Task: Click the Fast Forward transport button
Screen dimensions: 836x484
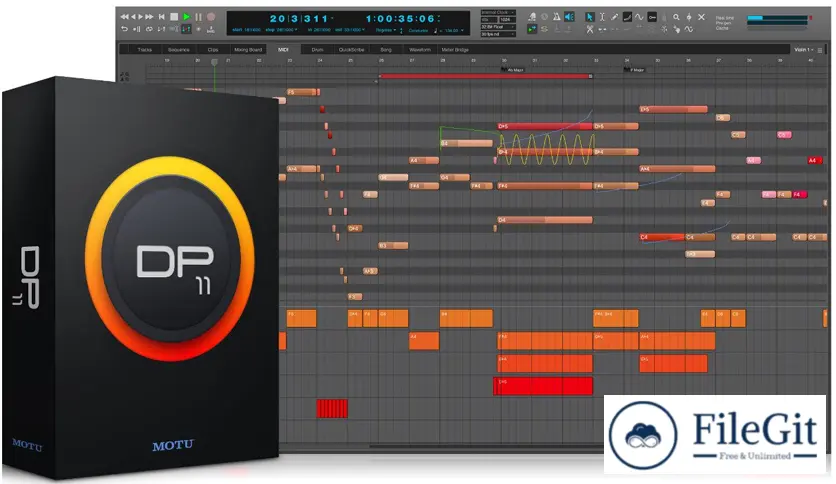Action: pyautogui.click(x=149, y=17)
